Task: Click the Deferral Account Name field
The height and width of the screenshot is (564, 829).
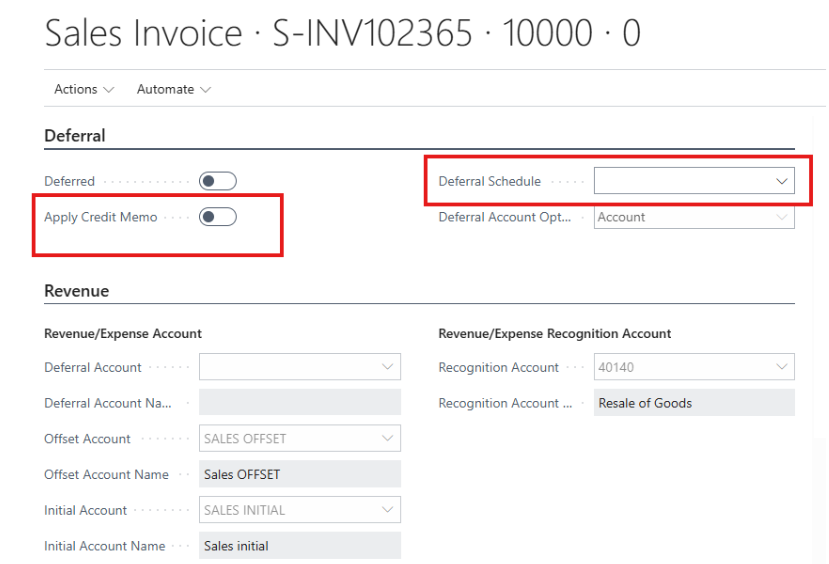Action: (x=300, y=402)
